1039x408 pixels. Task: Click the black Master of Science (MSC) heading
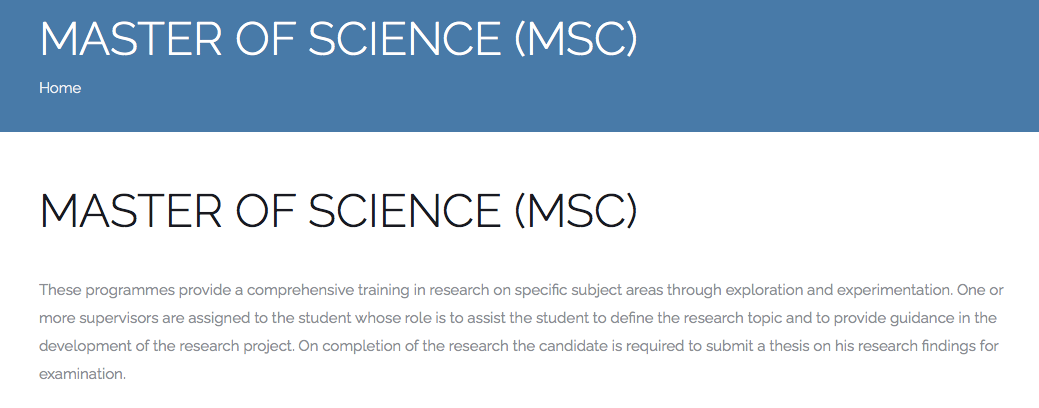(x=339, y=211)
